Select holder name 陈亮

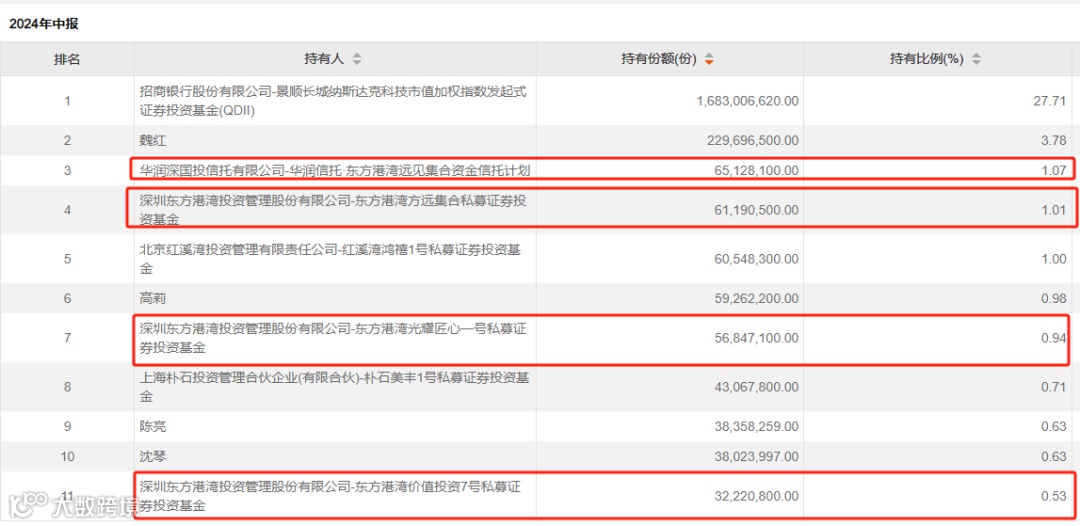tap(152, 426)
